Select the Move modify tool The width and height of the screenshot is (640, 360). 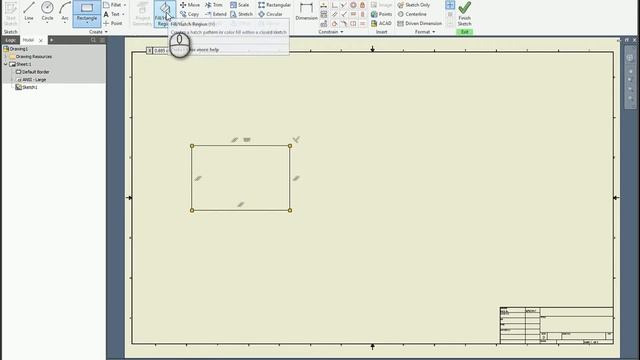pyautogui.click(x=190, y=5)
